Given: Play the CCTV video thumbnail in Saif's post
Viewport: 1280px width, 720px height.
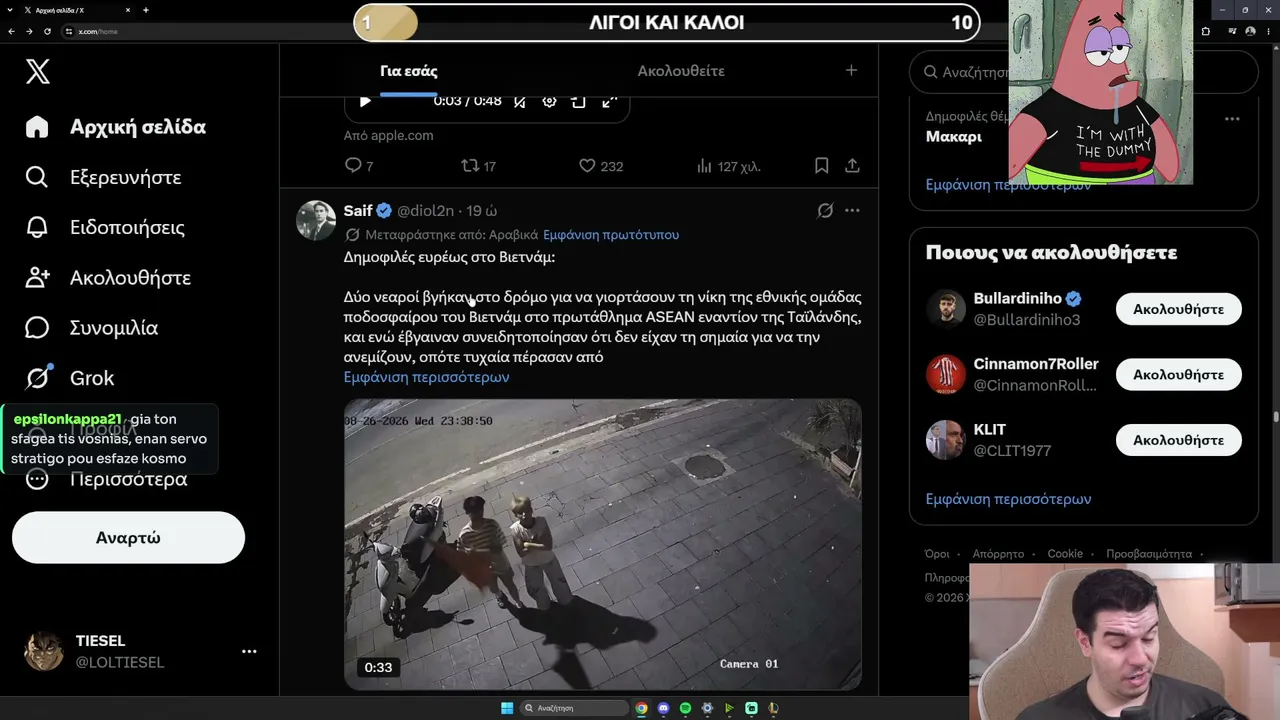Looking at the screenshot, I should 603,545.
